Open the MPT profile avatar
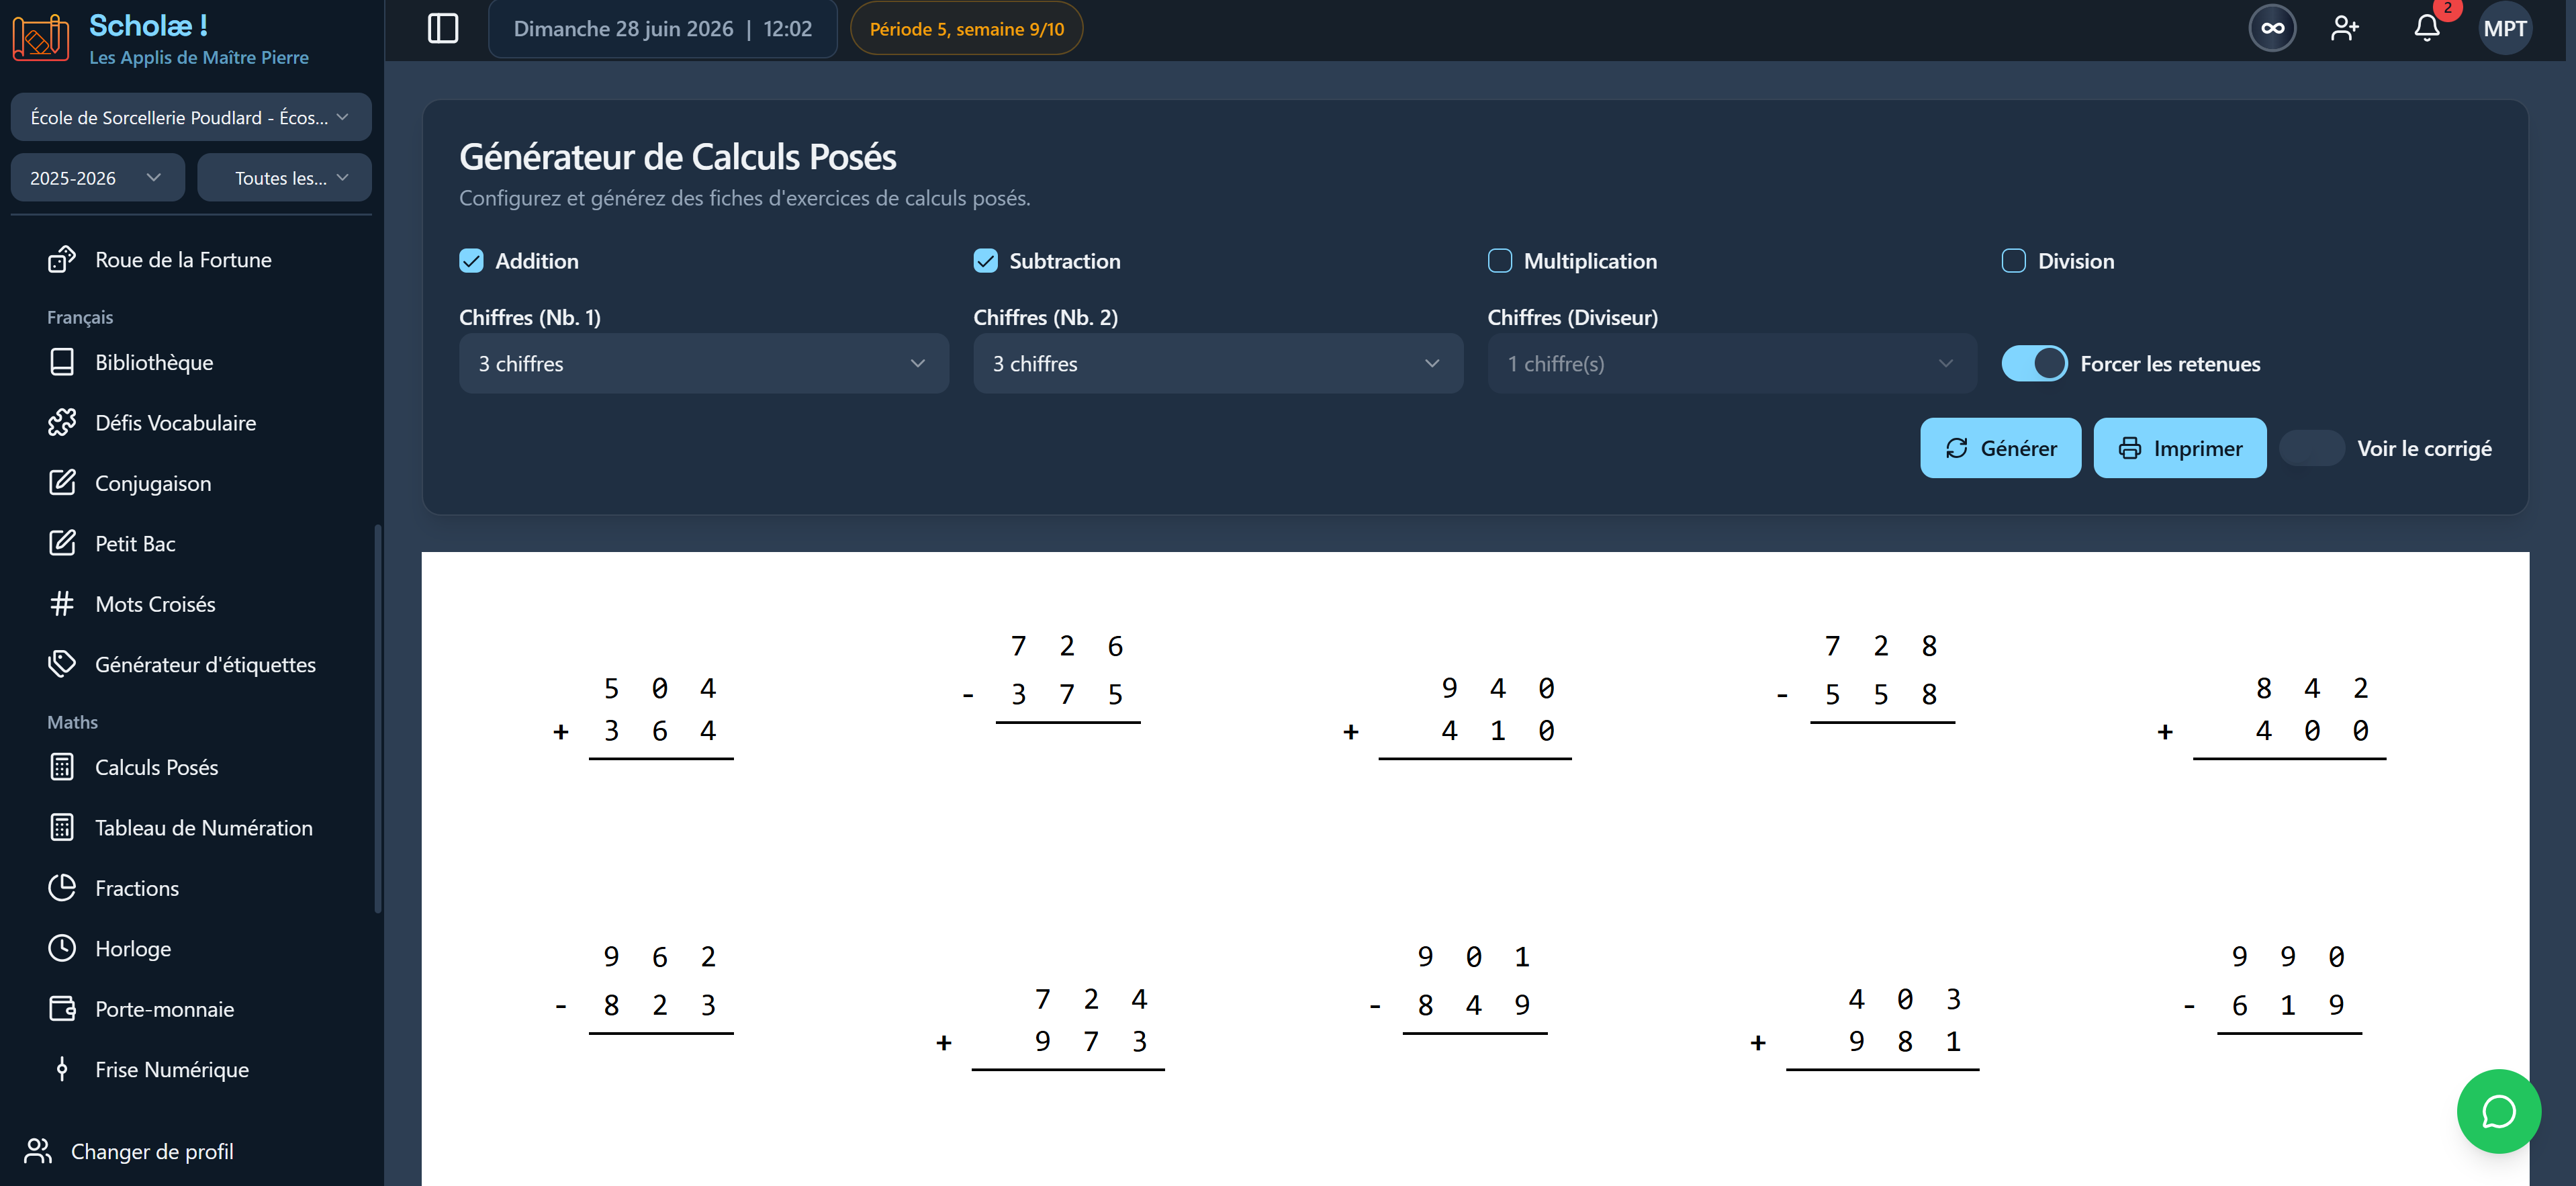Image resolution: width=2576 pixels, height=1186 pixels. (2504, 28)
